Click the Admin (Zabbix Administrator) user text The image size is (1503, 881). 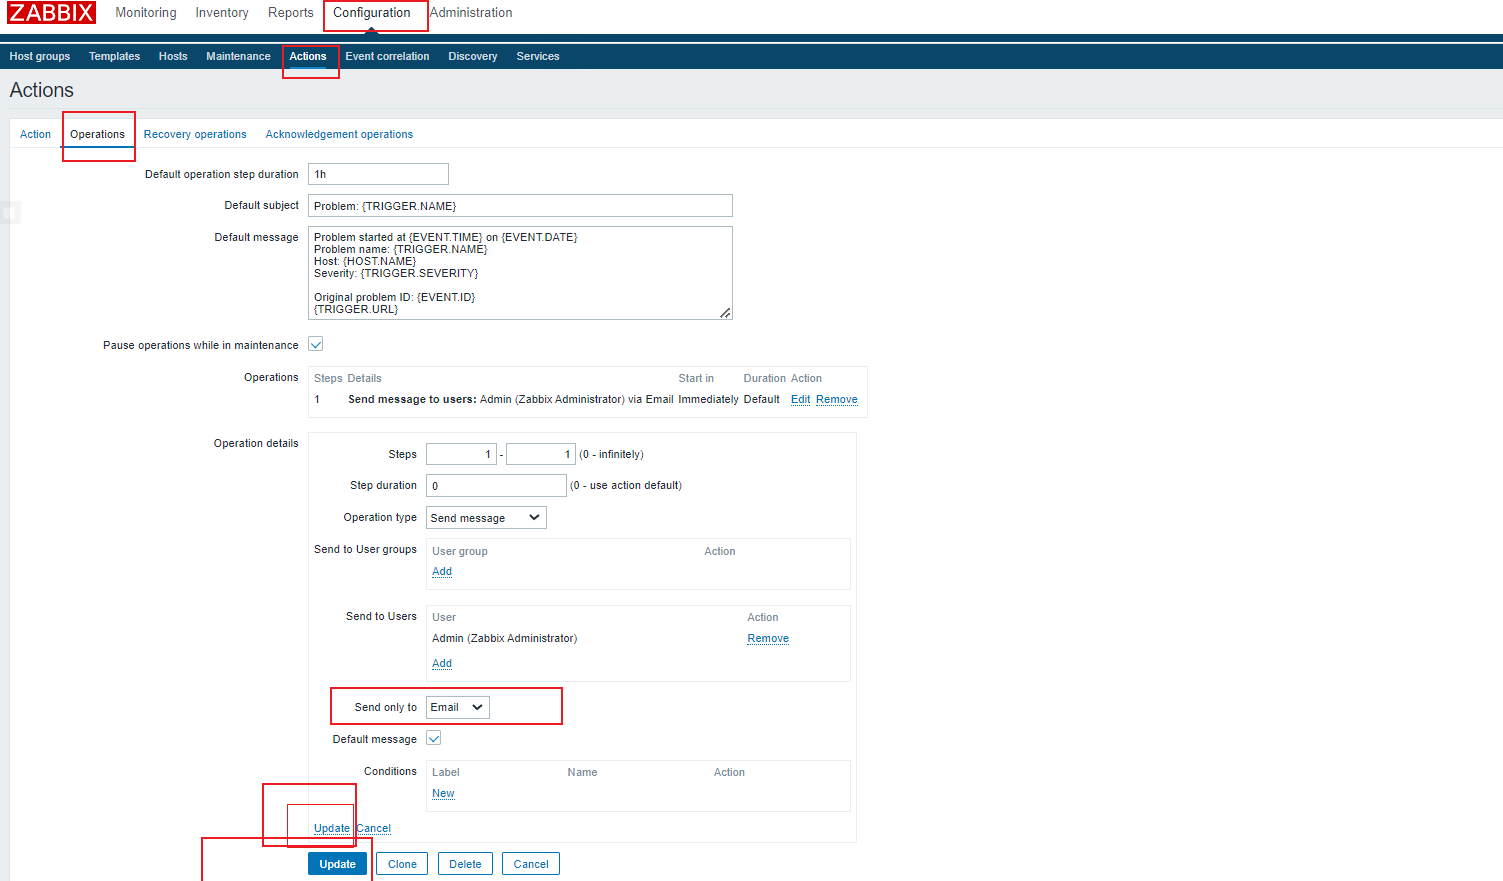pos(505,638)
